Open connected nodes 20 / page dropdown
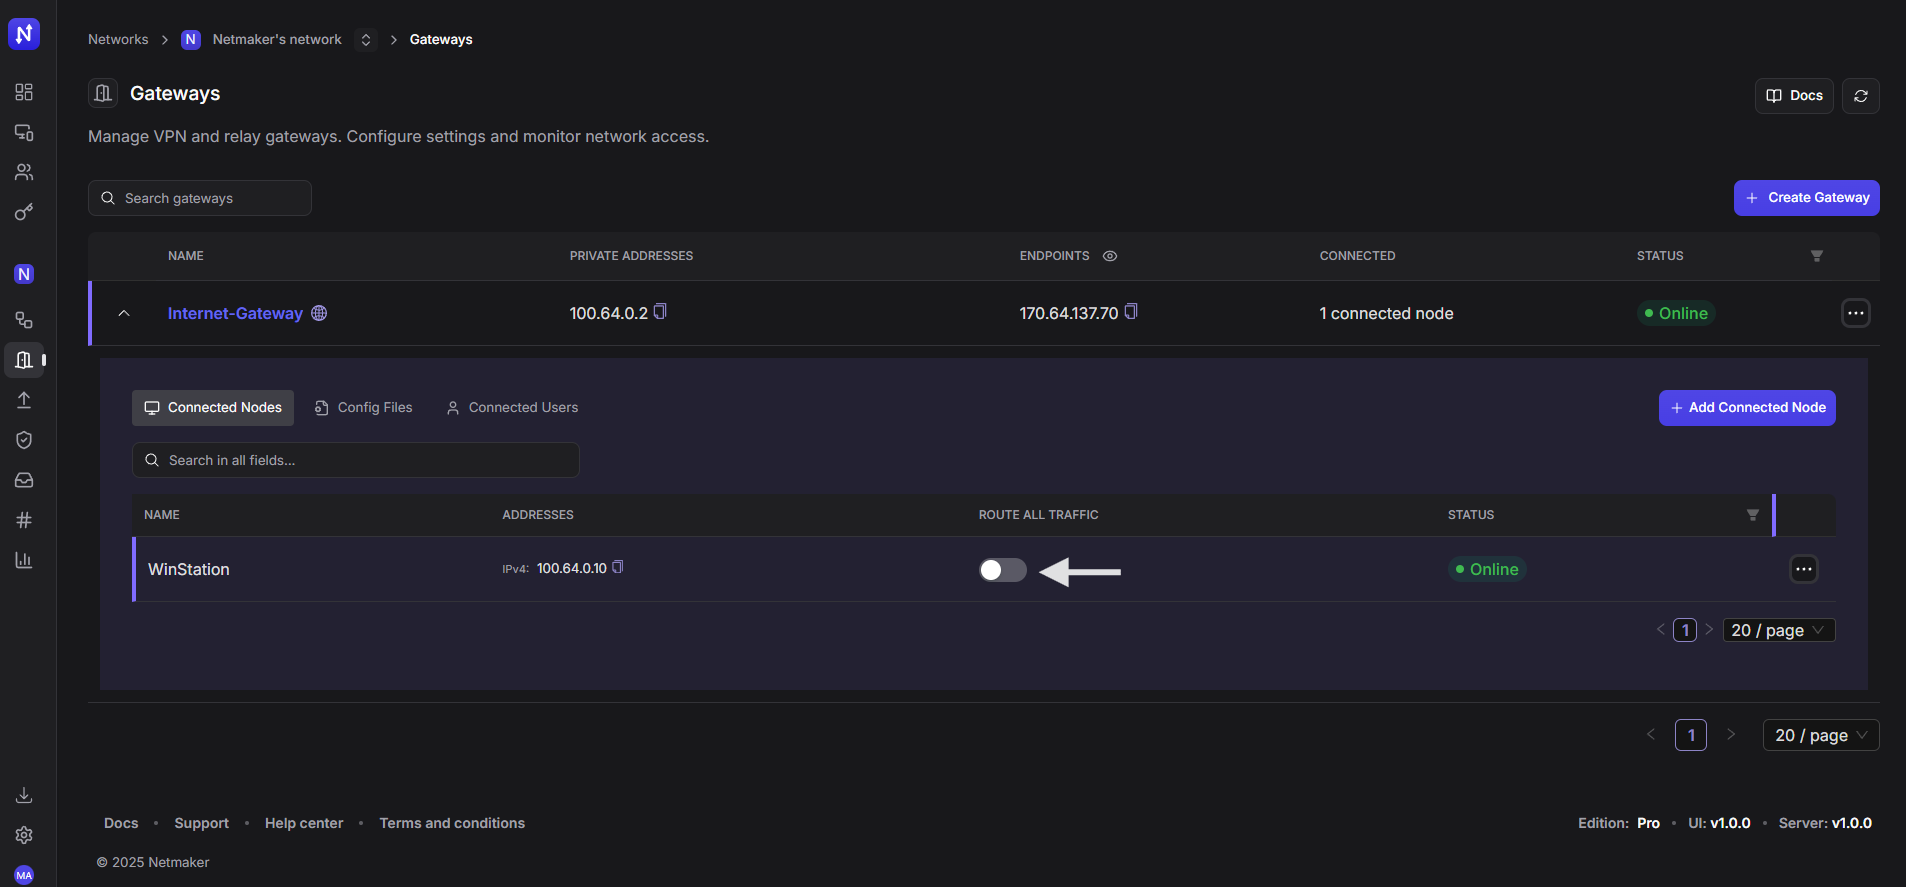 pos(1778,630)
